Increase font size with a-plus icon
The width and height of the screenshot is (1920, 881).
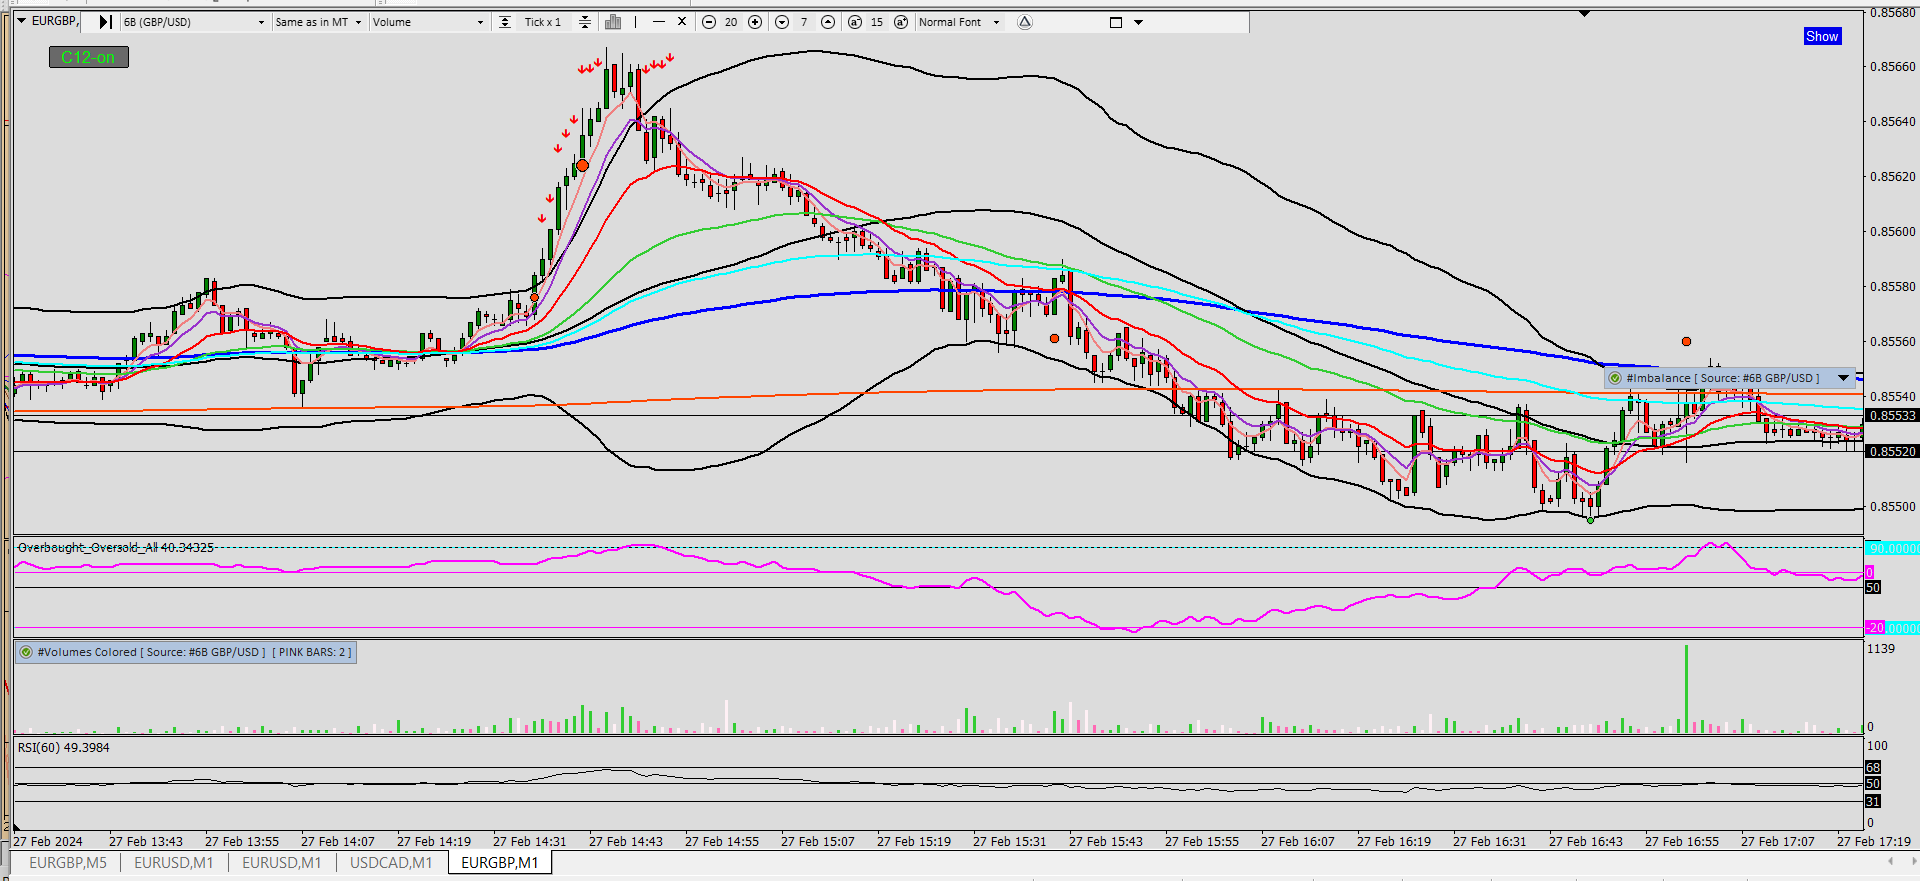coord(901,22)
